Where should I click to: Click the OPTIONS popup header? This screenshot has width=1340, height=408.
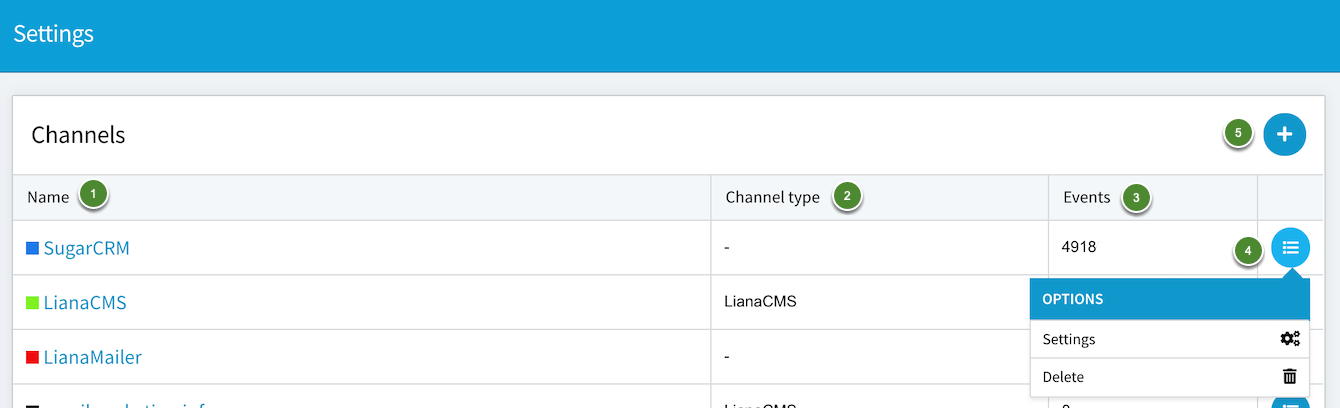[1169, 299]
